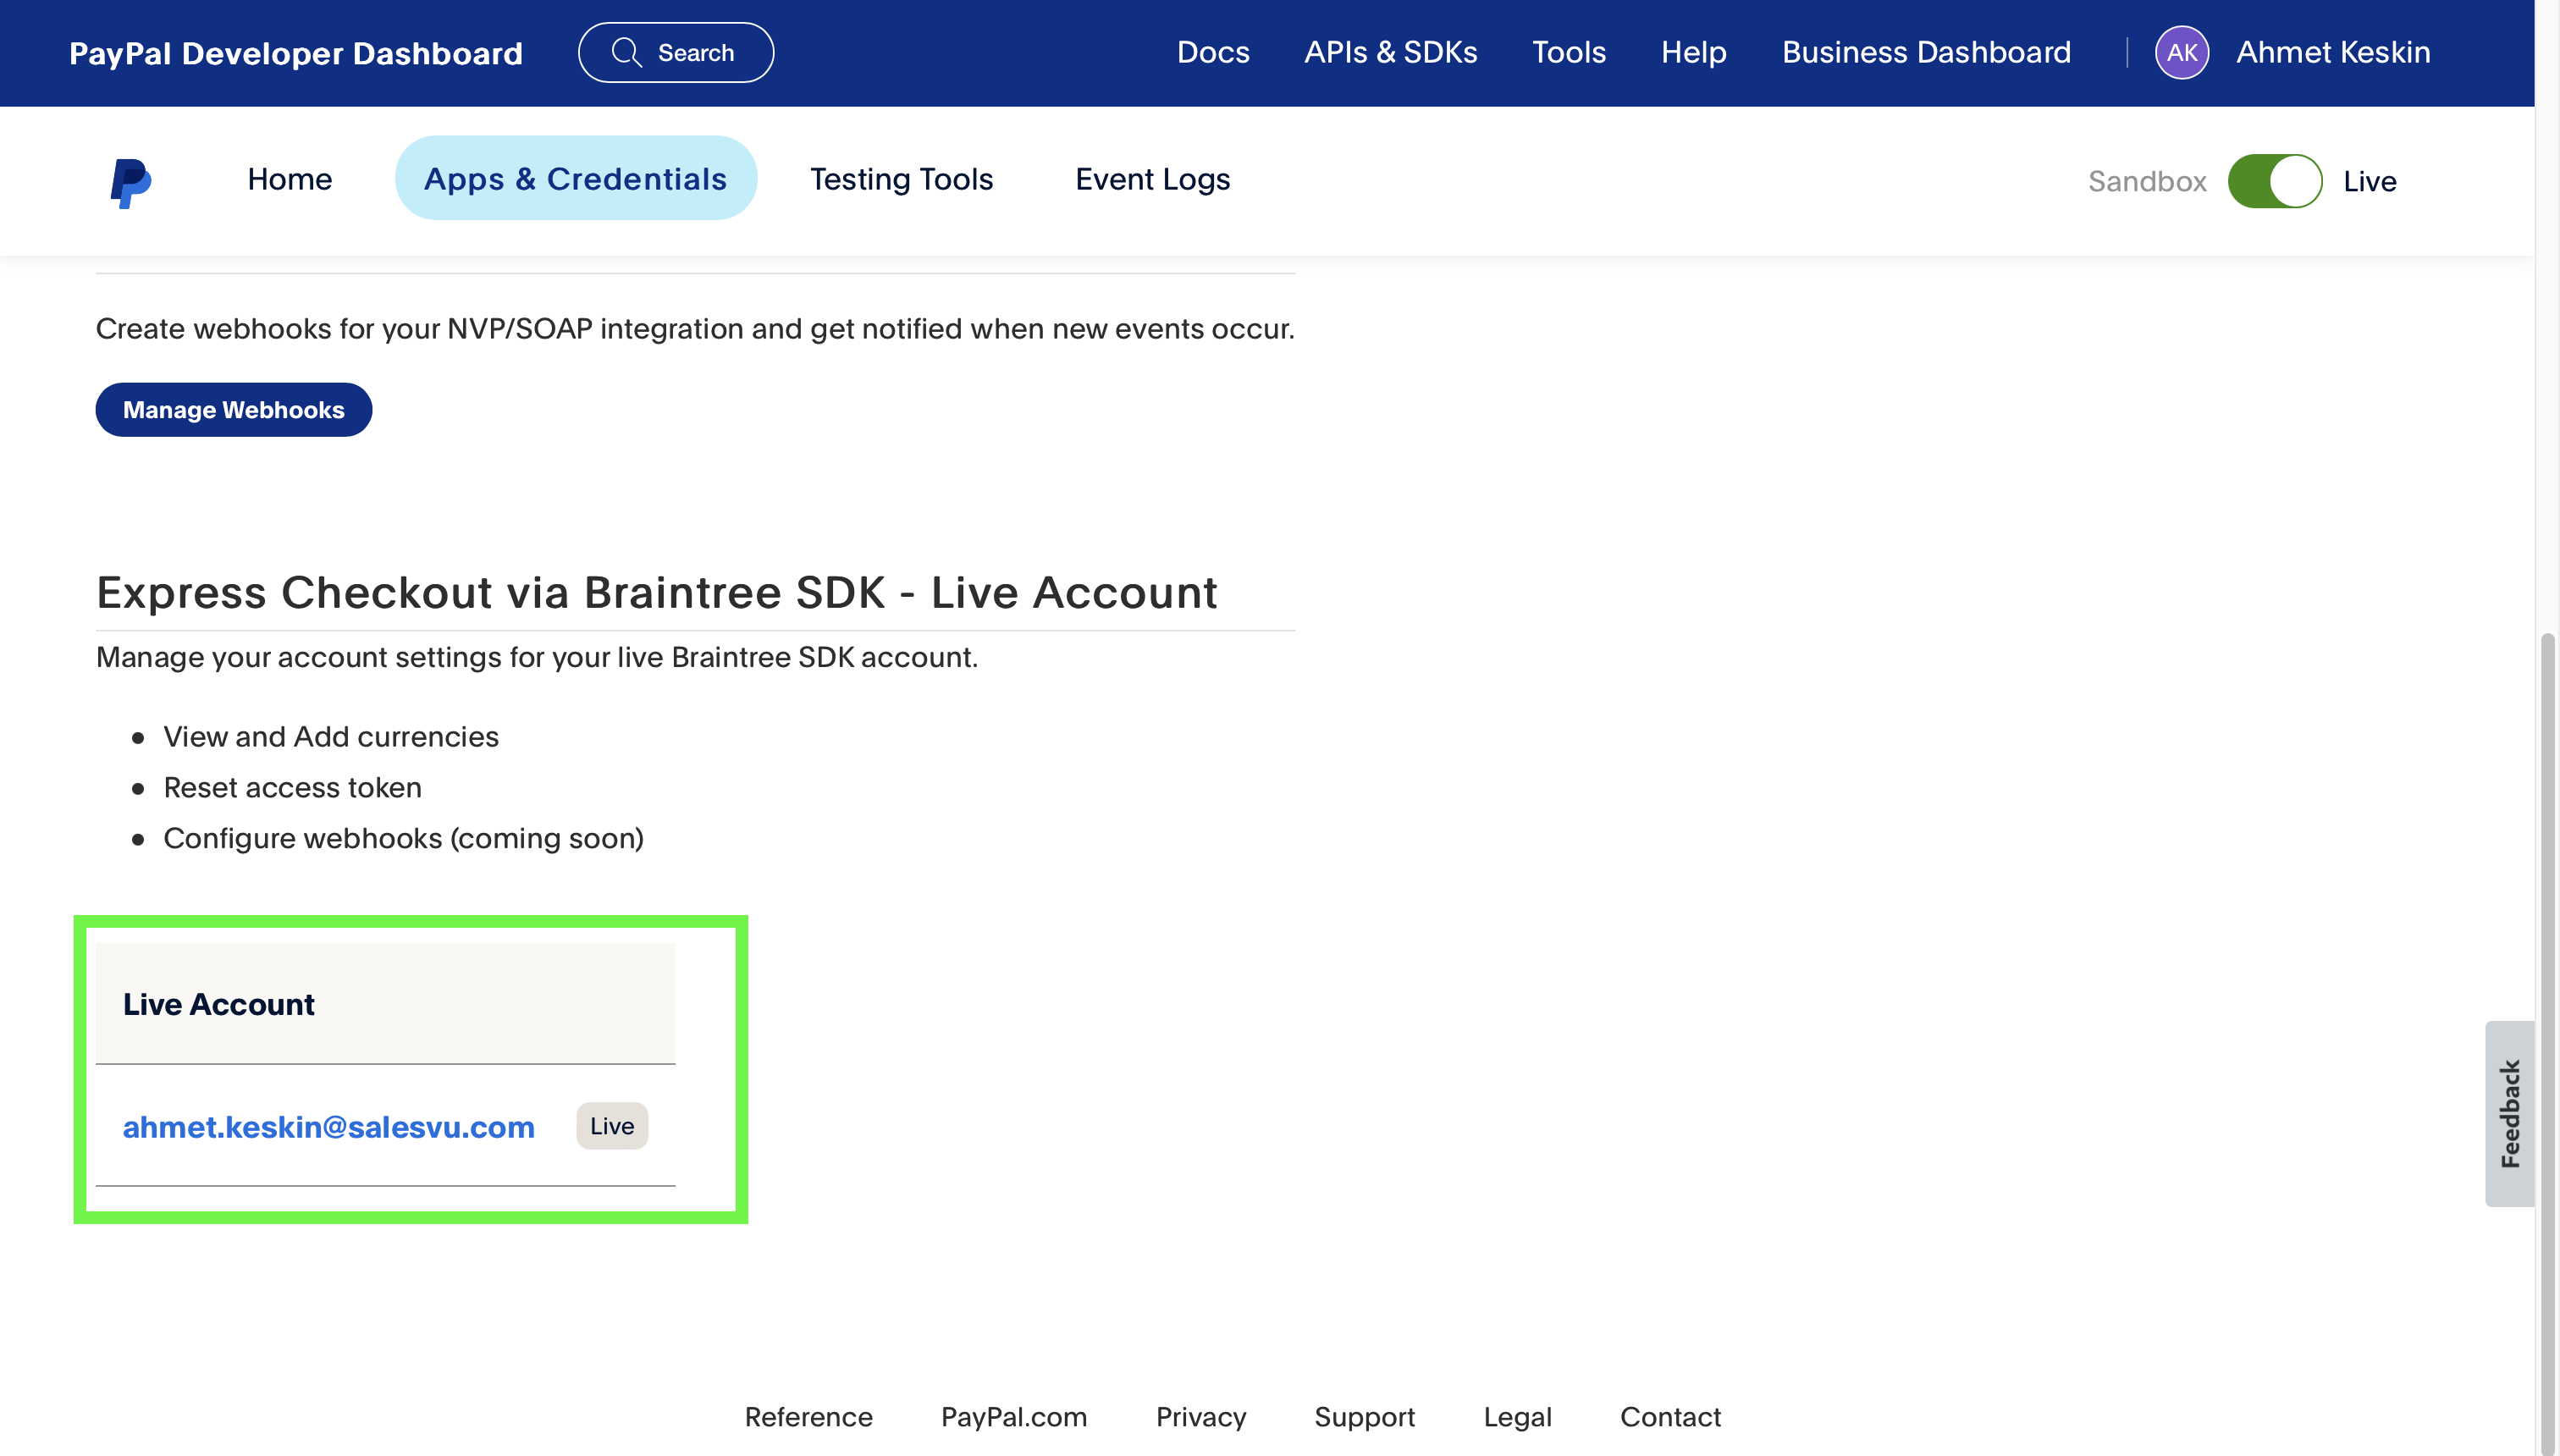Open the Legal footer link
2560x1456 pixels.
click(x=1517, y=1417)
